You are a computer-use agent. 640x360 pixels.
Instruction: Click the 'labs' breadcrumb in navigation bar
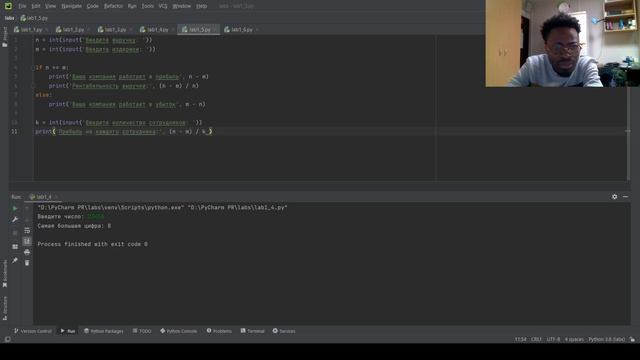[x=9, y=18]
